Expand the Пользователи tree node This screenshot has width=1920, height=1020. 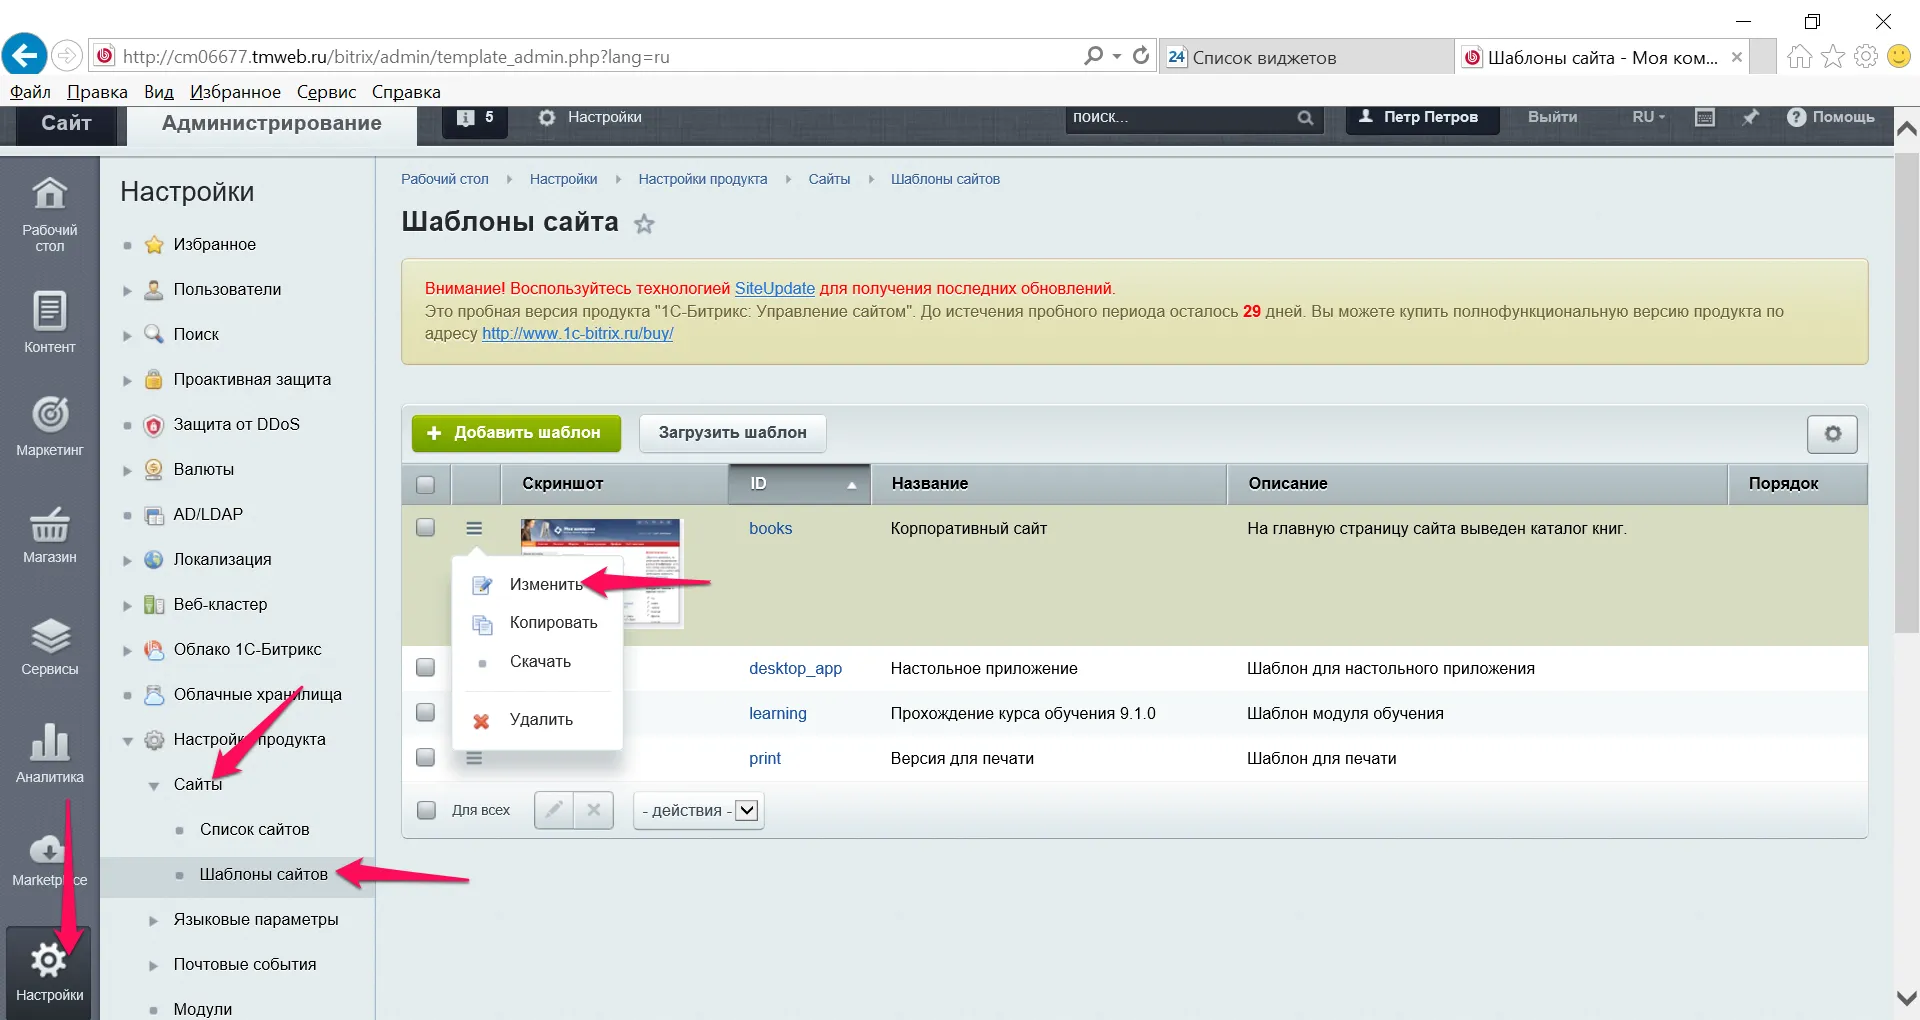tap(127, 290)
